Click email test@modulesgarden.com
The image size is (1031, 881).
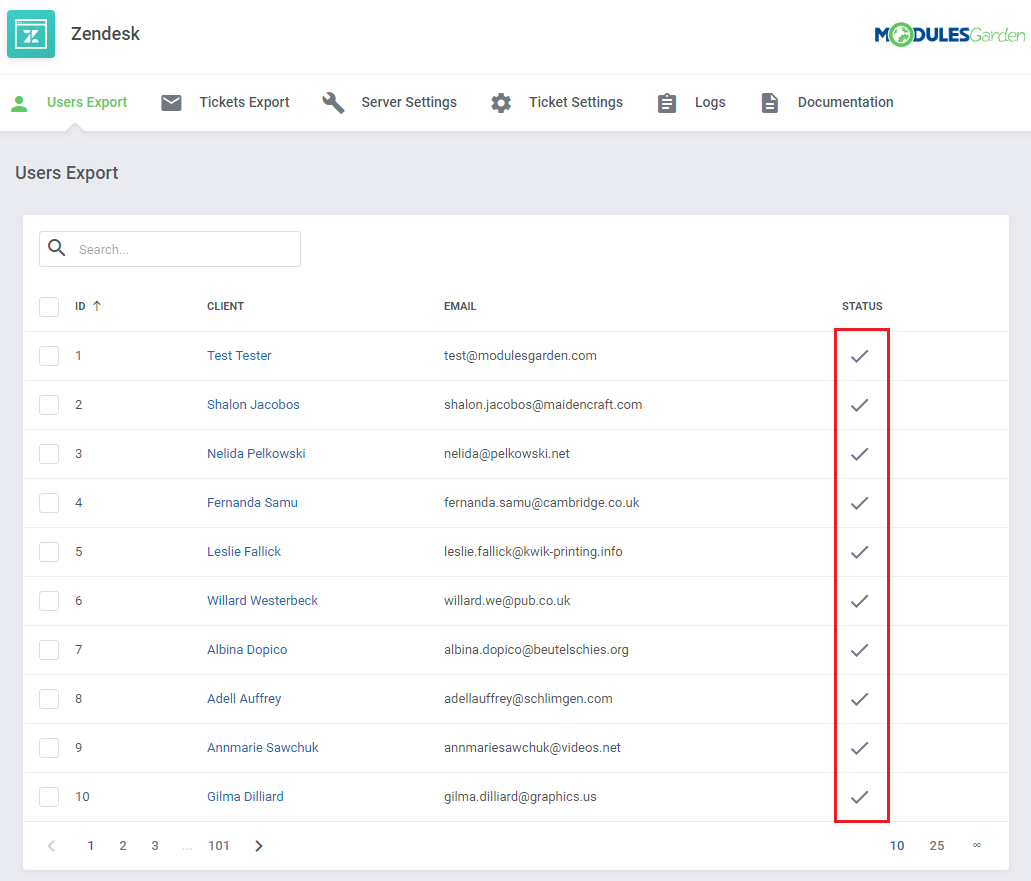[x=520, y=356]
